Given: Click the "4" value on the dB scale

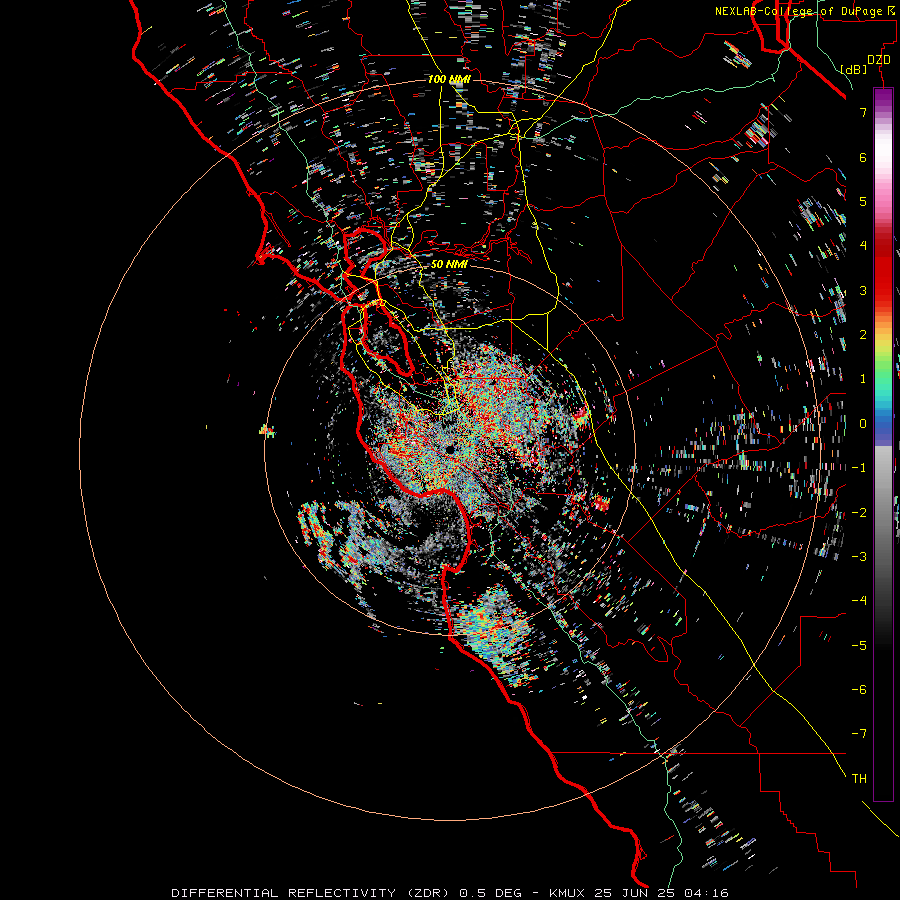Looking at the screenshot, I should point(863,246).
